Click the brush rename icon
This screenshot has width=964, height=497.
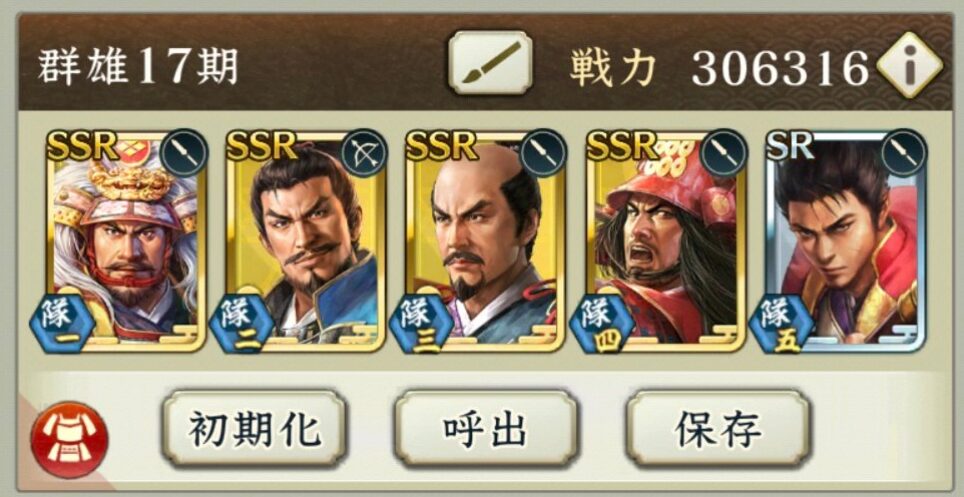click(x=490, y=62)
